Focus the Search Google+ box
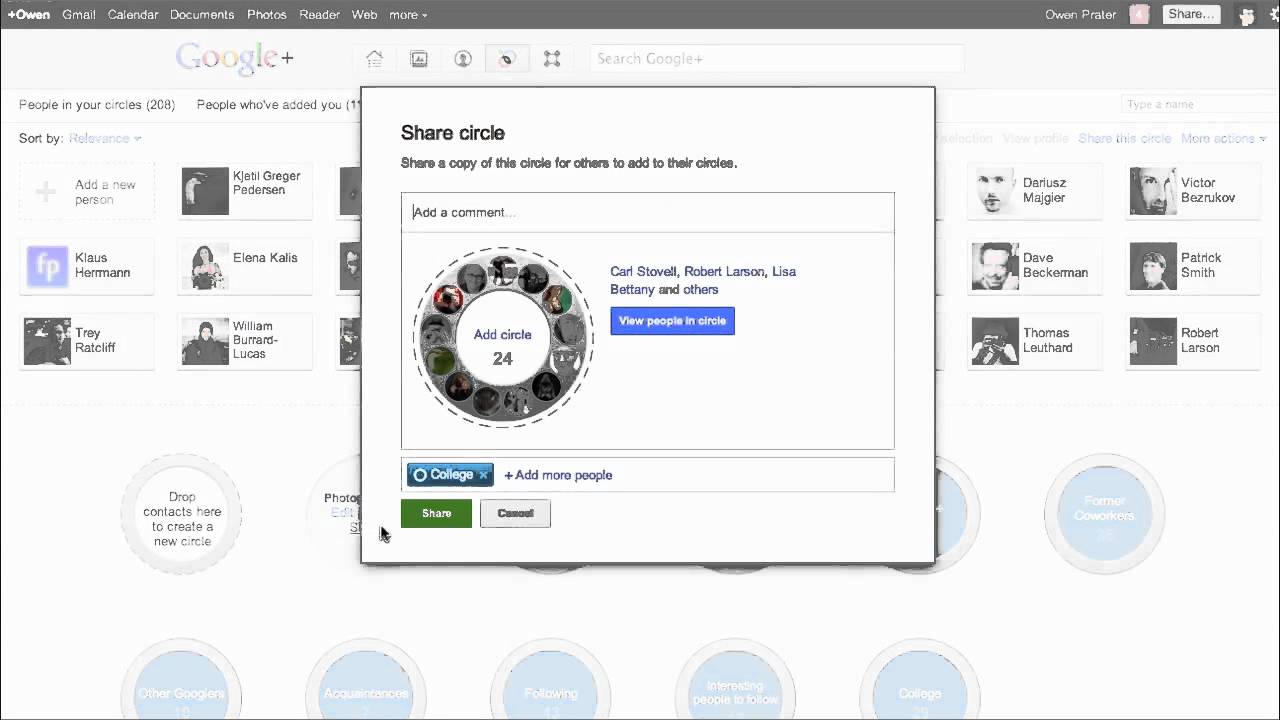The image size is (1280, 720). [777, 59]
